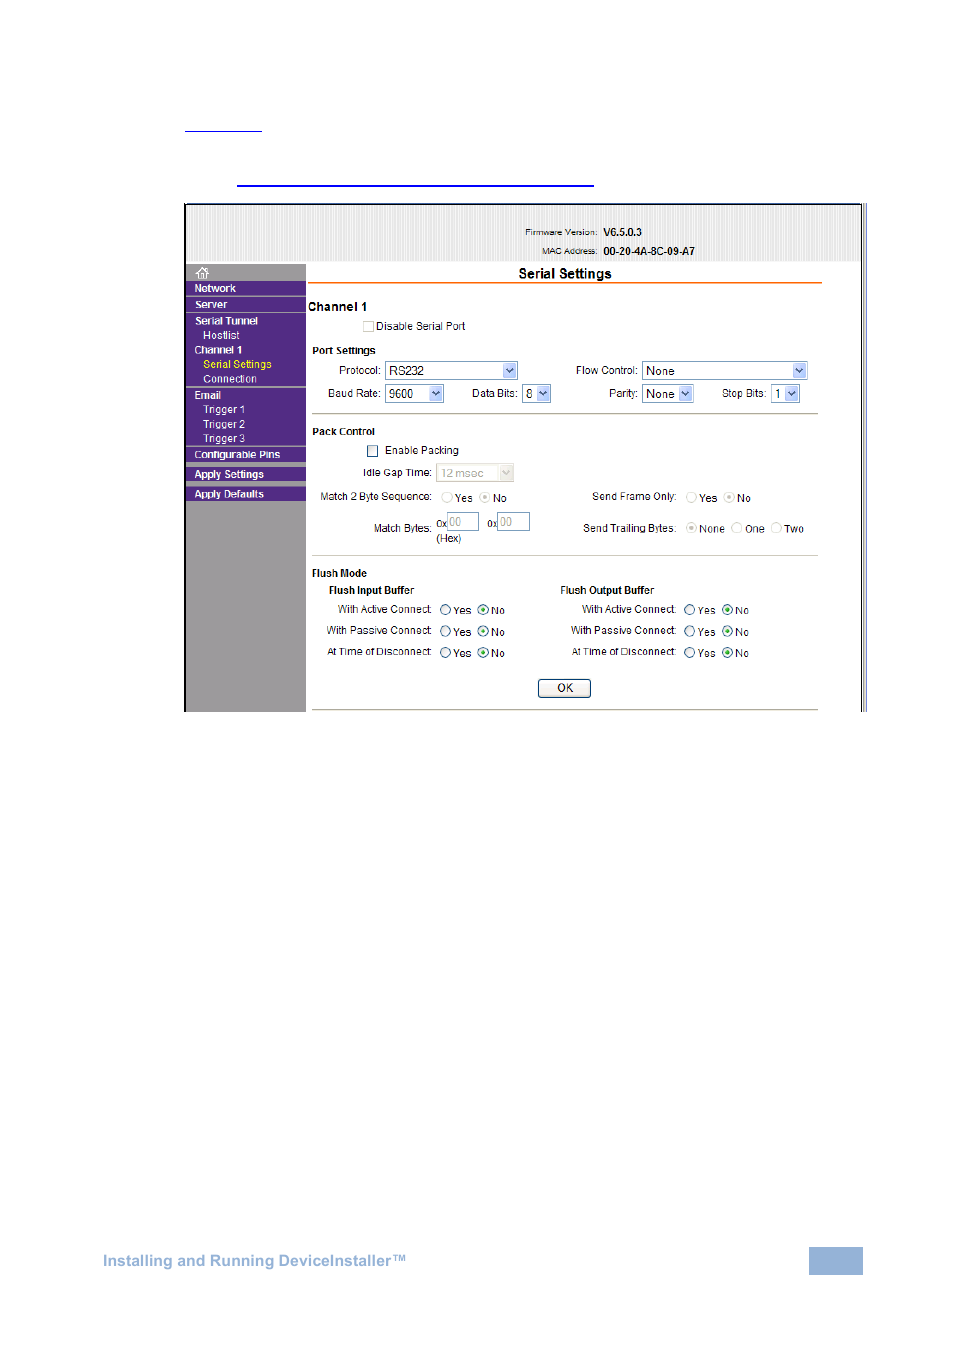Navigate to Network settings
Screen dimensions: 954x1354
(x=214, y=287)
